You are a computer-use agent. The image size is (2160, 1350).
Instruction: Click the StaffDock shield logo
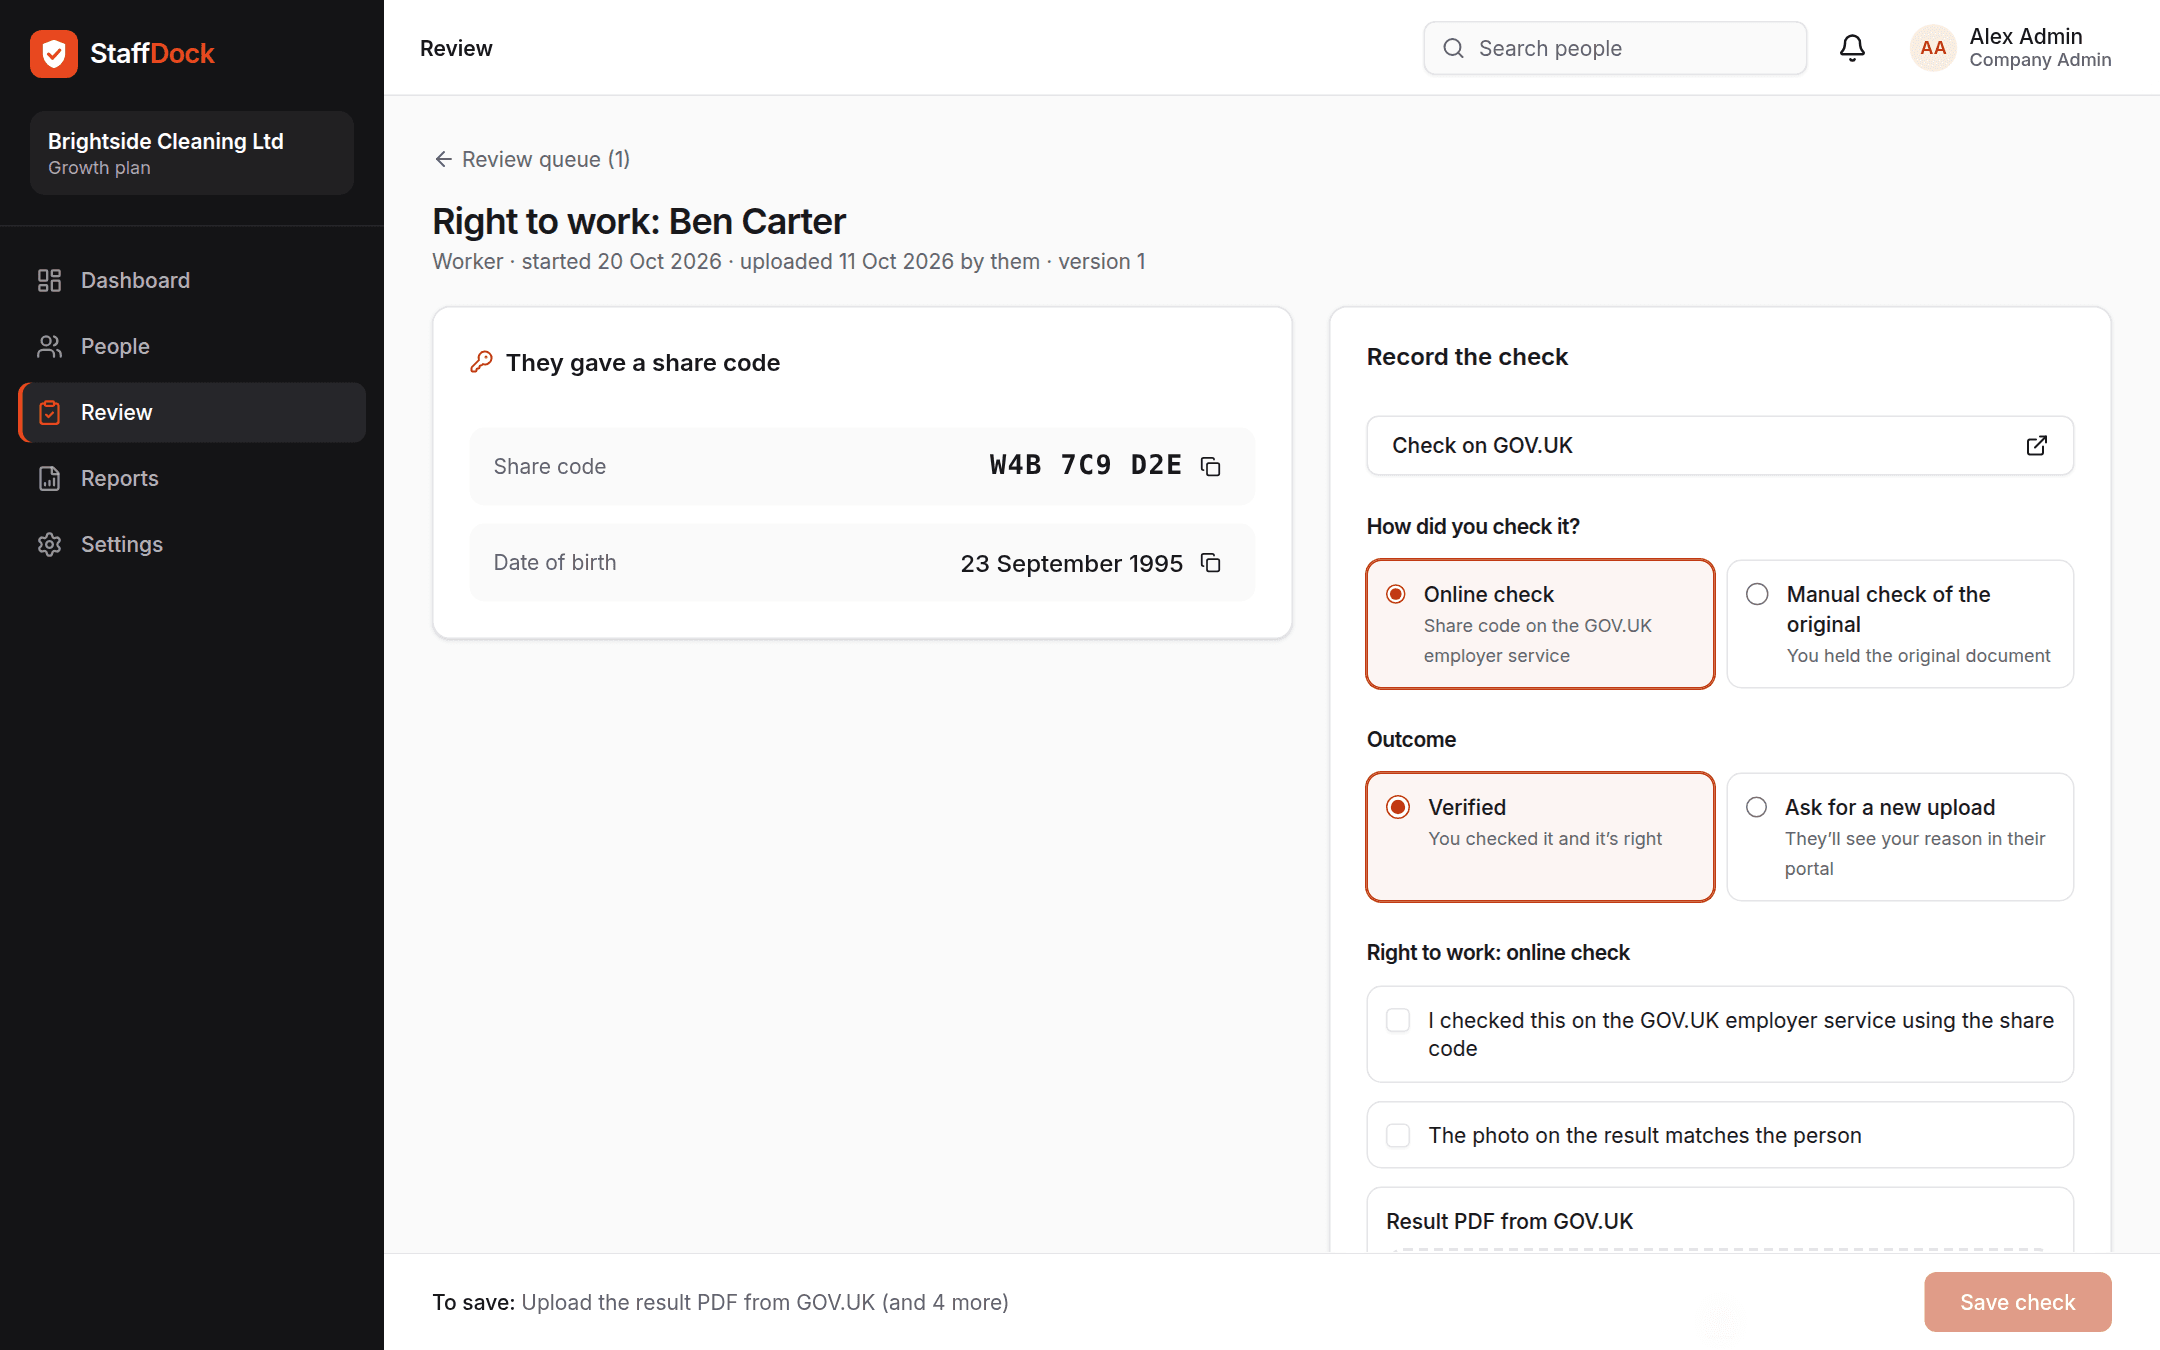pos(54,53)
